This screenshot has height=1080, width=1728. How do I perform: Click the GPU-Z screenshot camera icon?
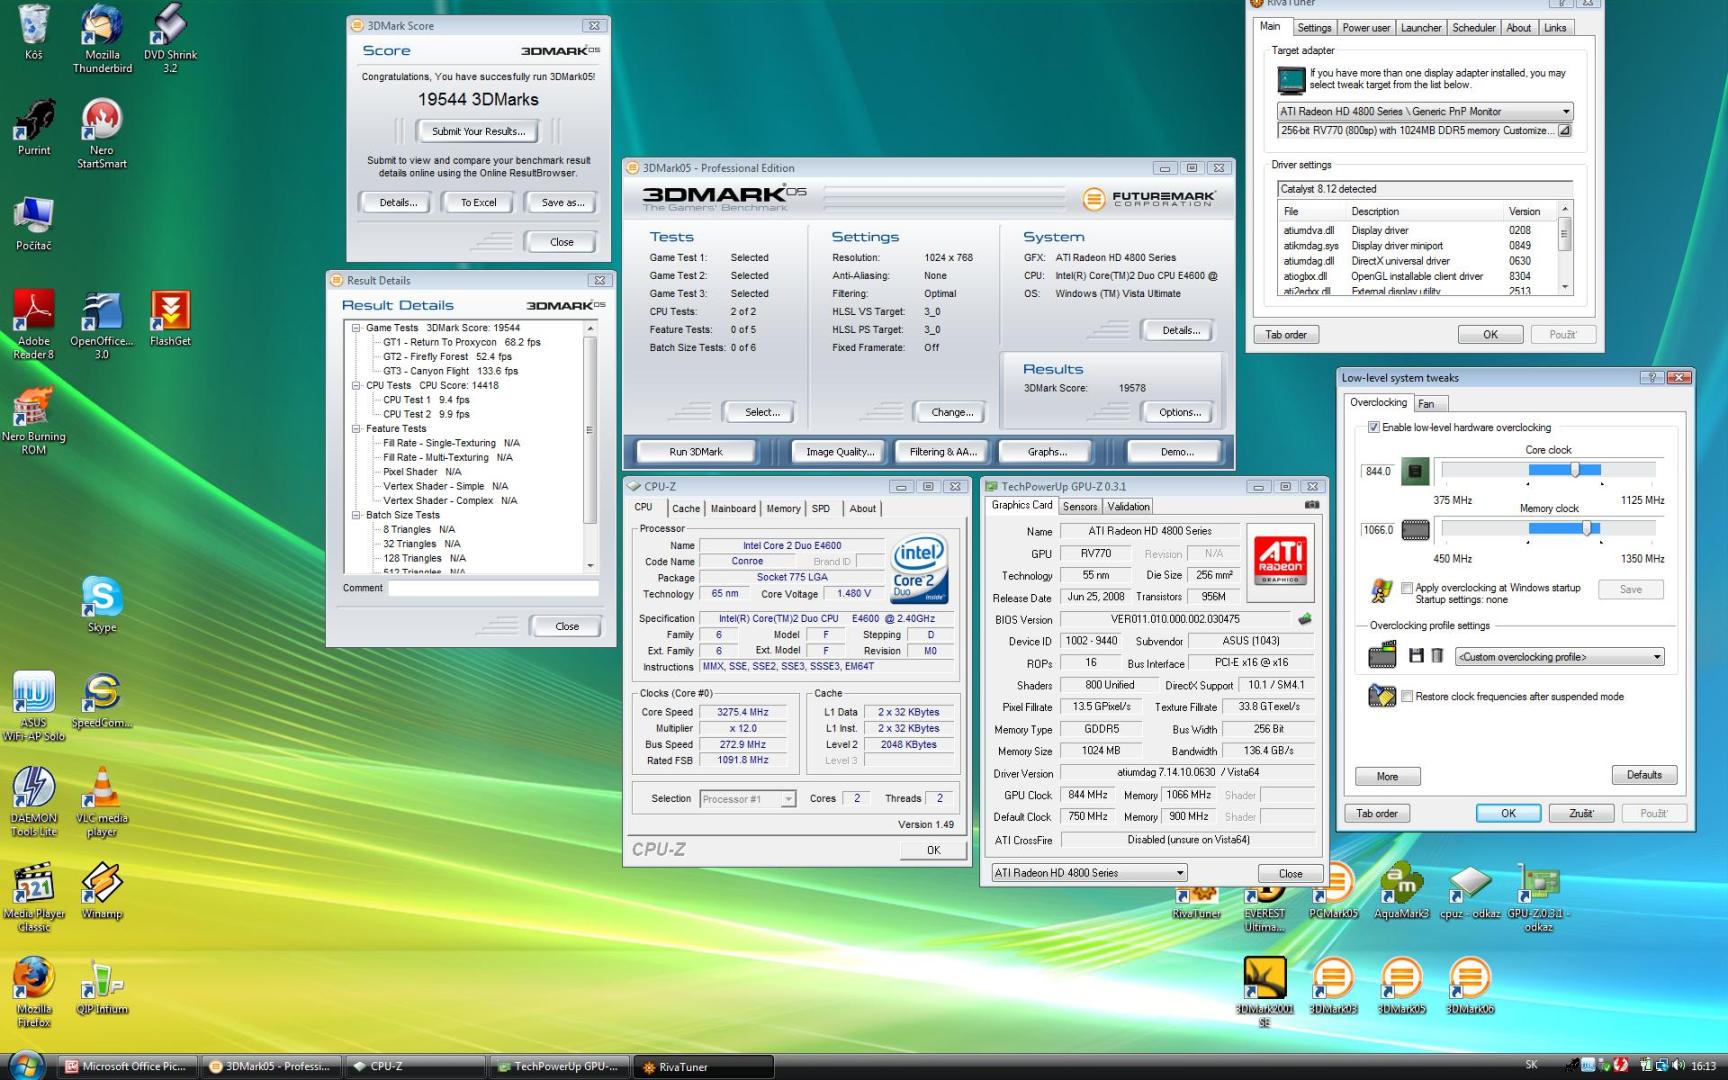coord(1311,505)
